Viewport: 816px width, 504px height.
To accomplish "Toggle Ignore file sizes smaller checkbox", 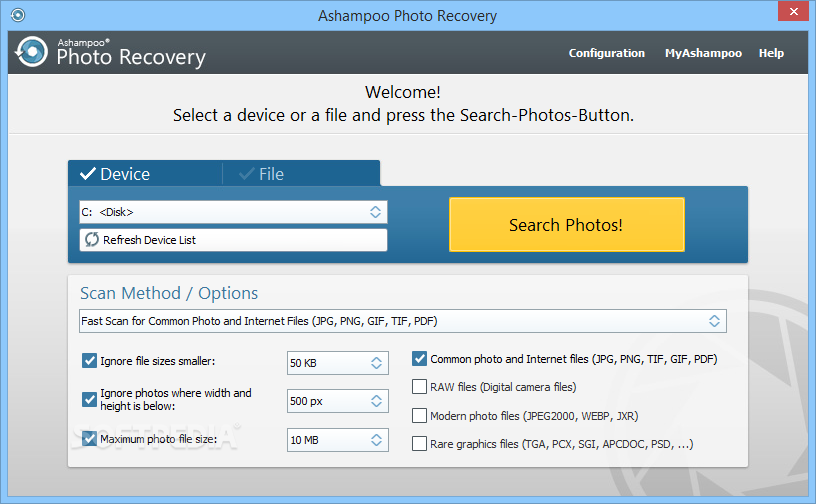I will (x=90, y=360).
